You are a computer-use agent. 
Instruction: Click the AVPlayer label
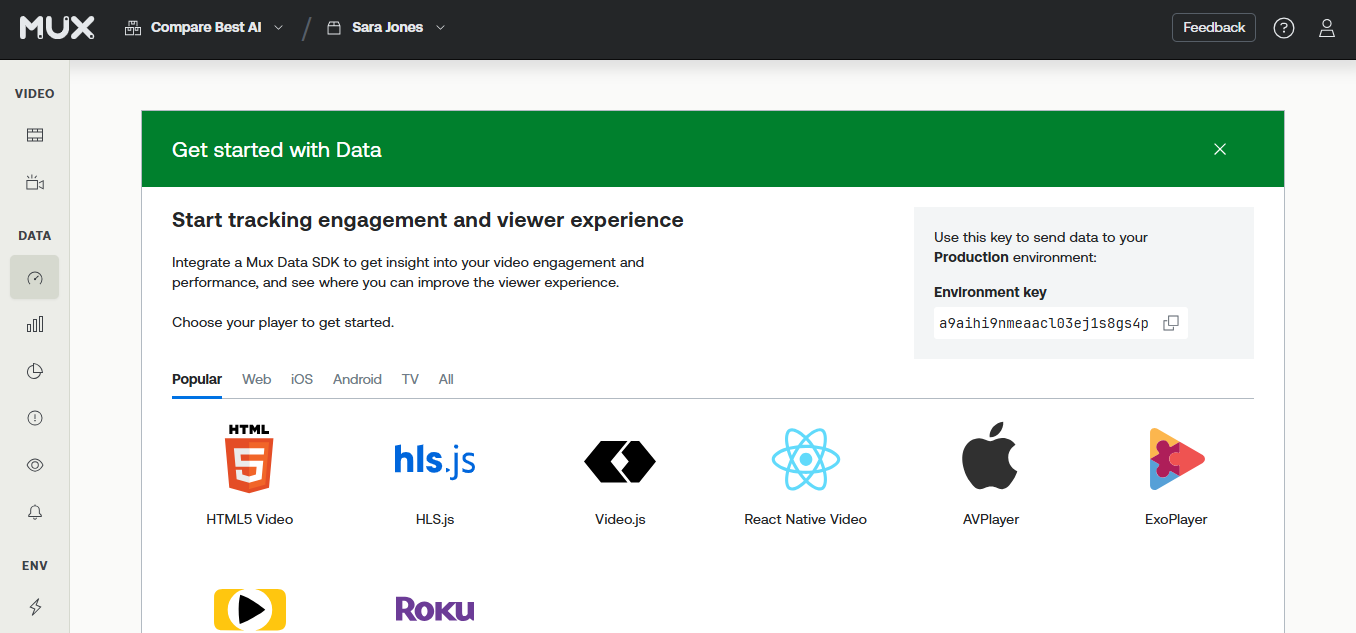tap(990, 519)
